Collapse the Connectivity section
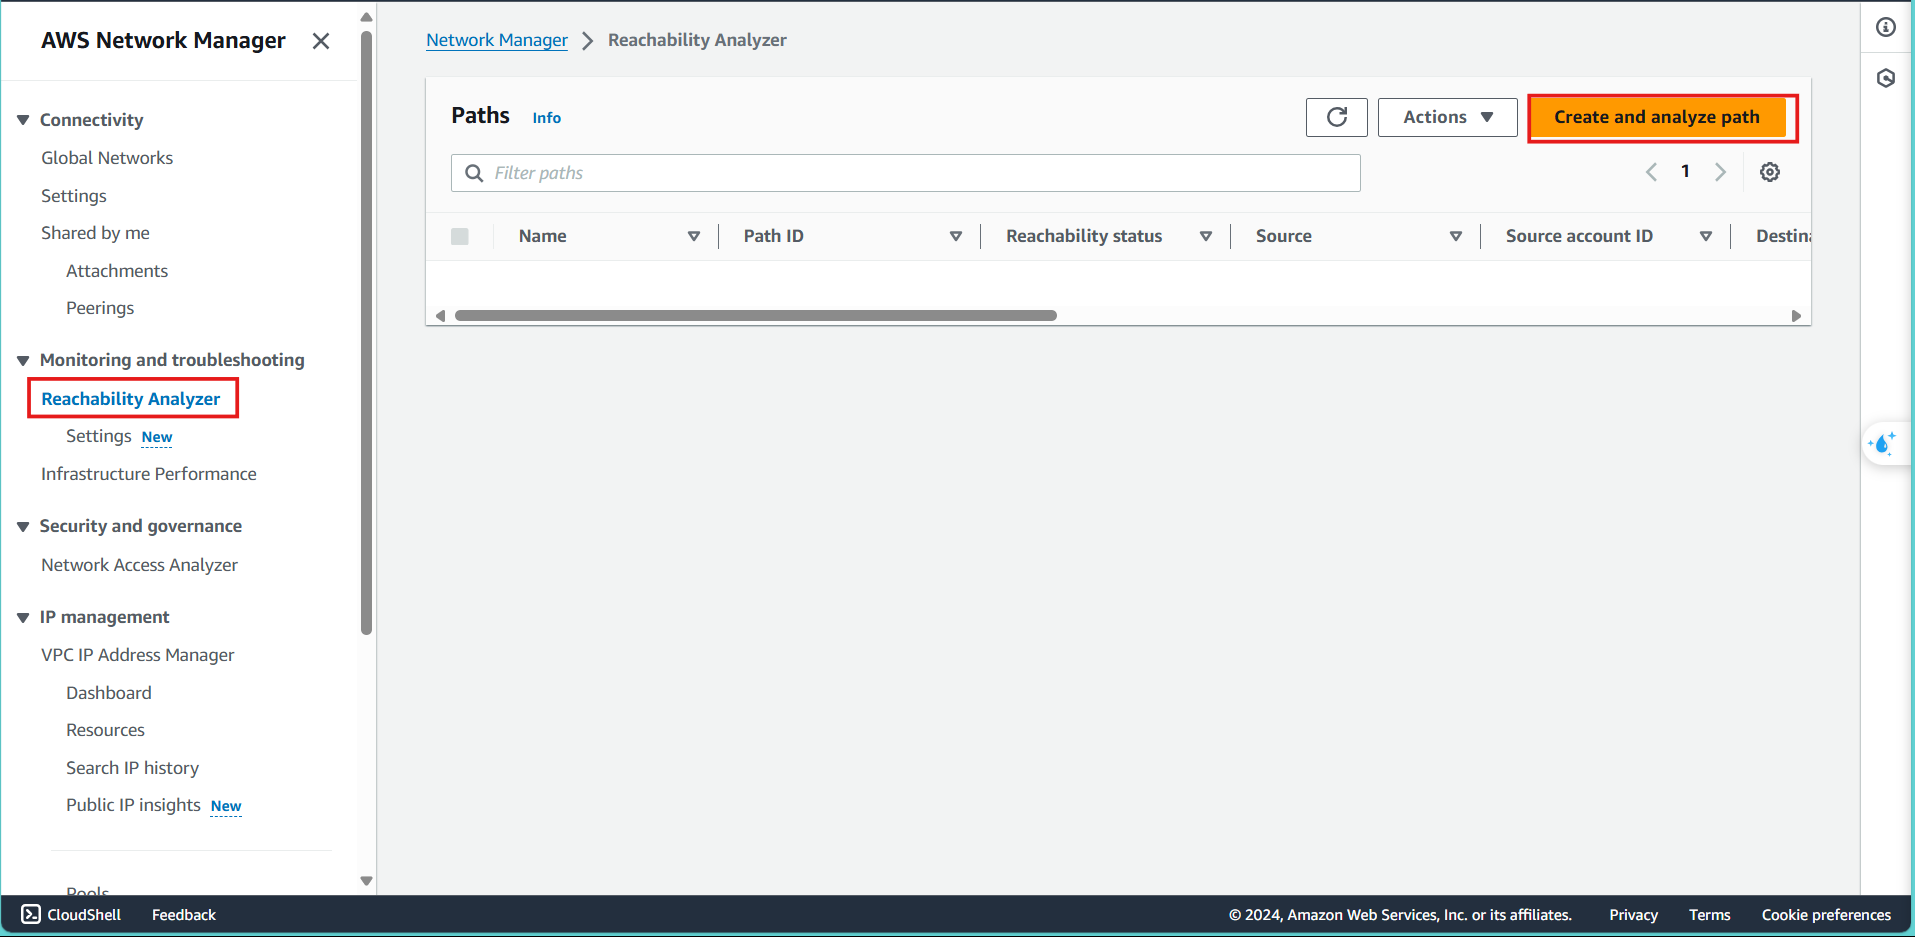Image resolution: width=1915 pixels, height=937 pixels. pos(23,120)
